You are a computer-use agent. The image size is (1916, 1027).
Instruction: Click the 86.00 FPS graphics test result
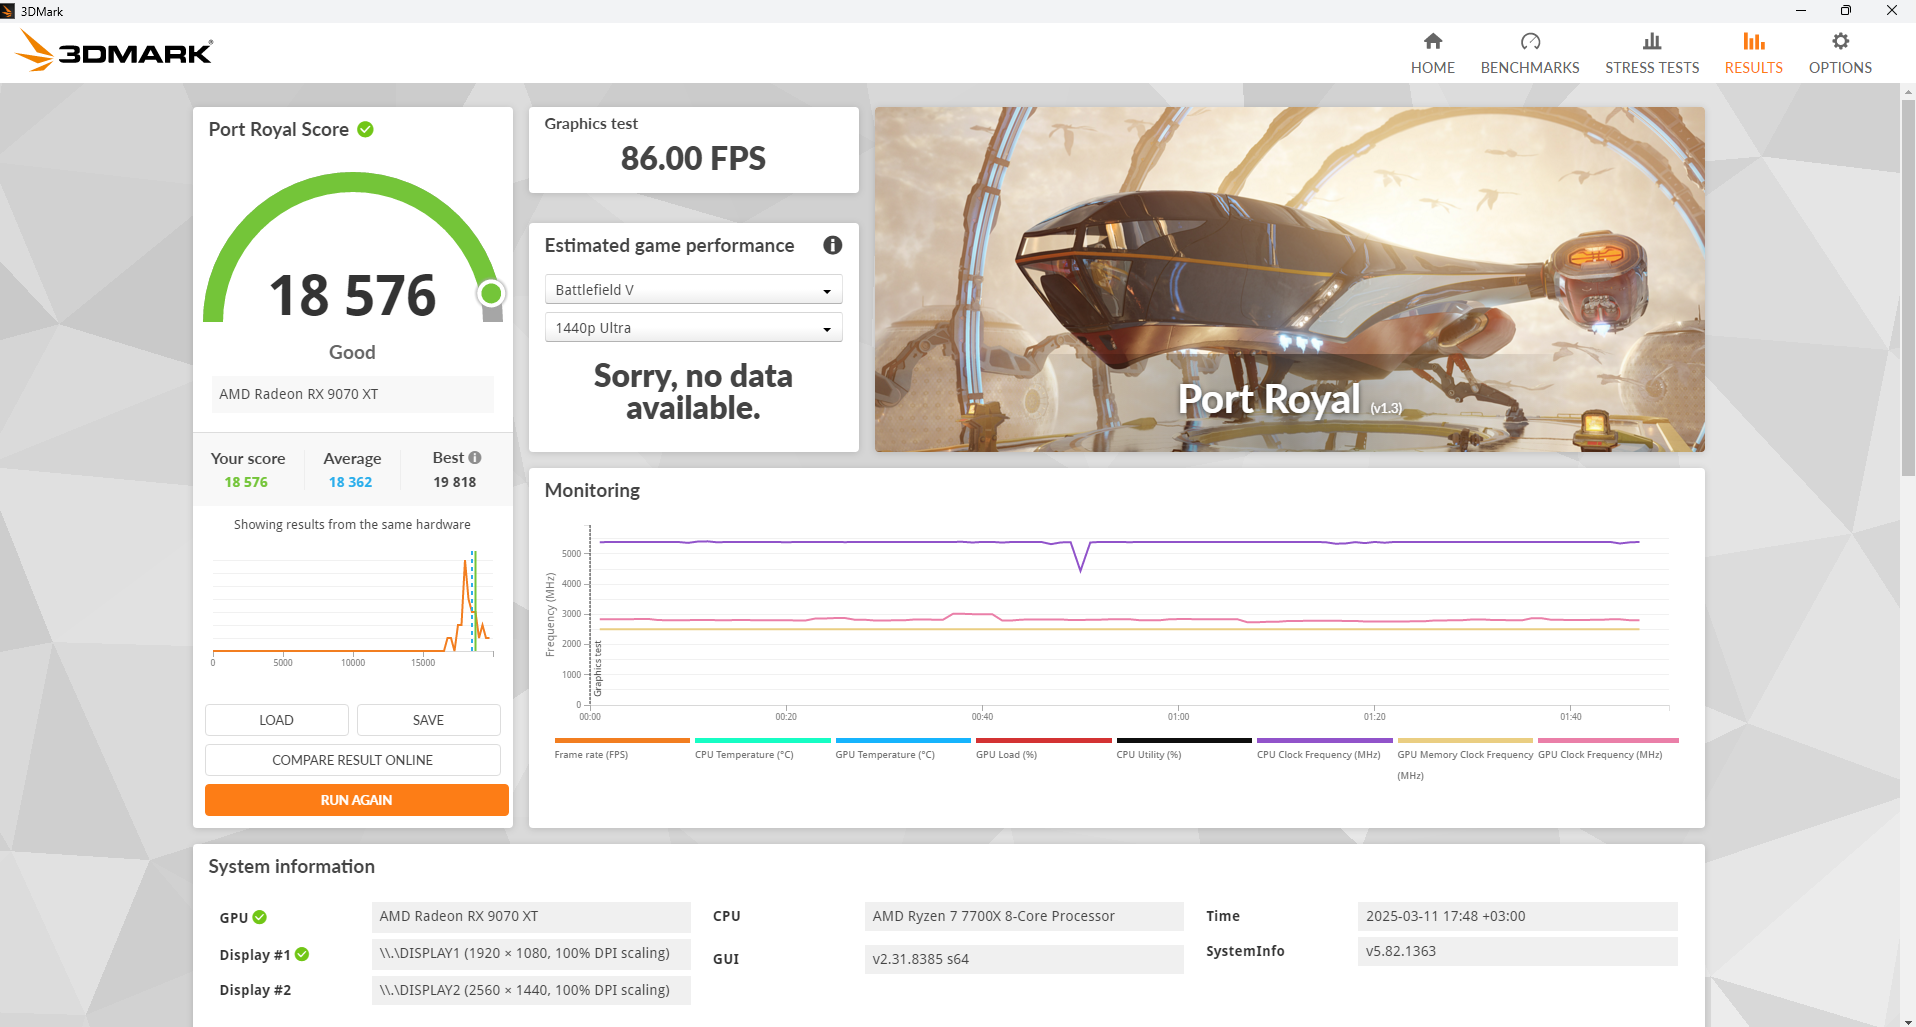693,158
